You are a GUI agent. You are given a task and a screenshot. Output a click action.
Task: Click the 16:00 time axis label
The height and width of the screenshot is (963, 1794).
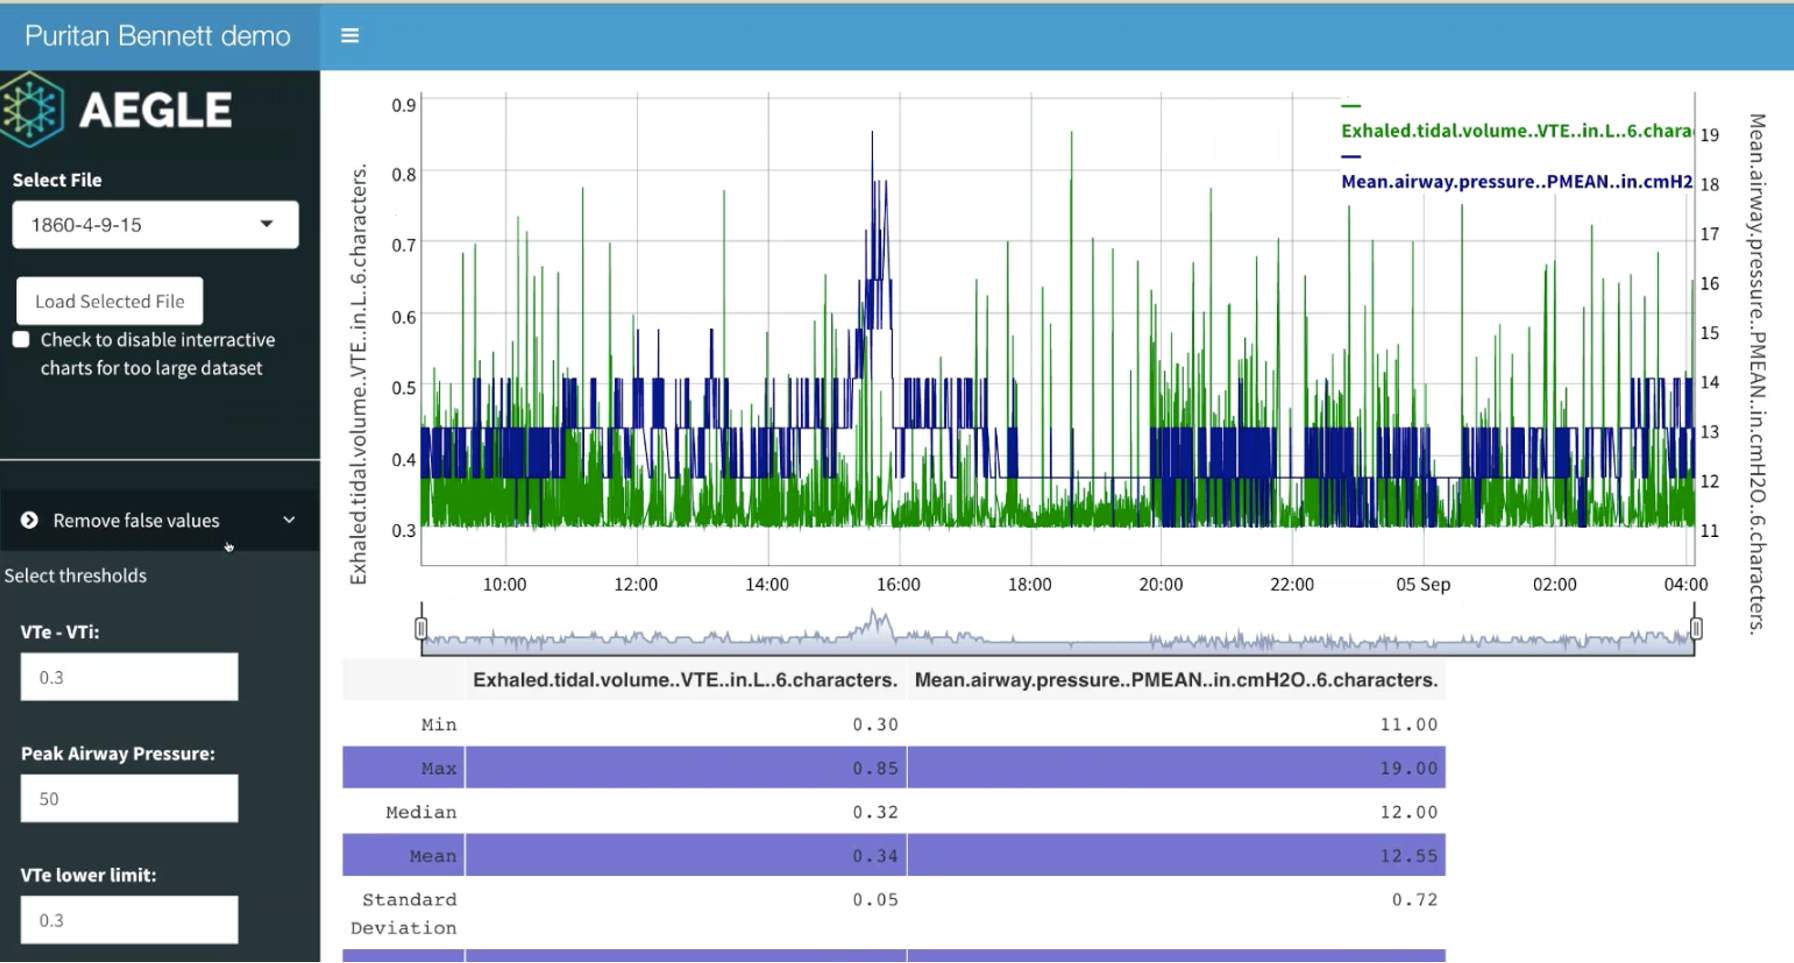coord(898,584)
